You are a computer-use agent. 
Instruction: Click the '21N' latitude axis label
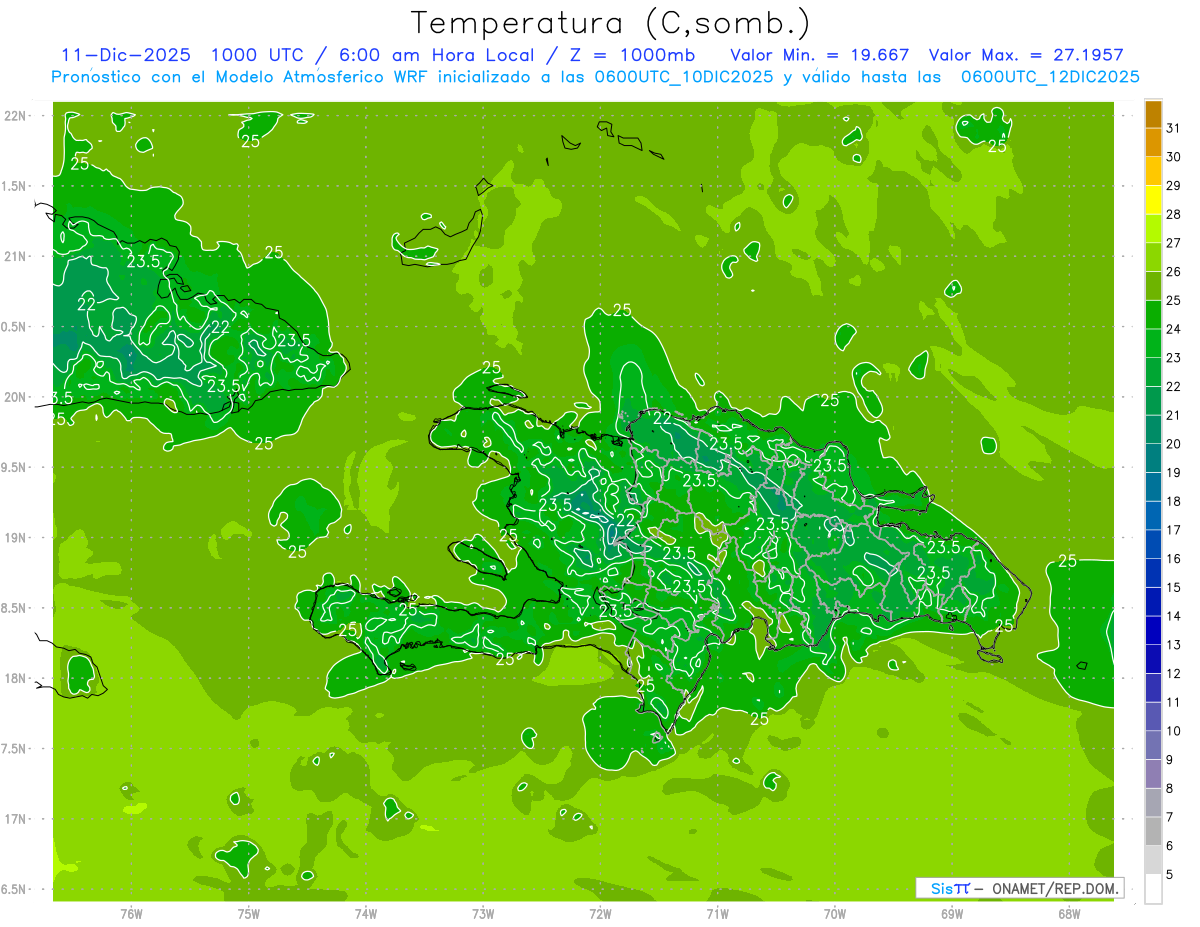(17, 257)
